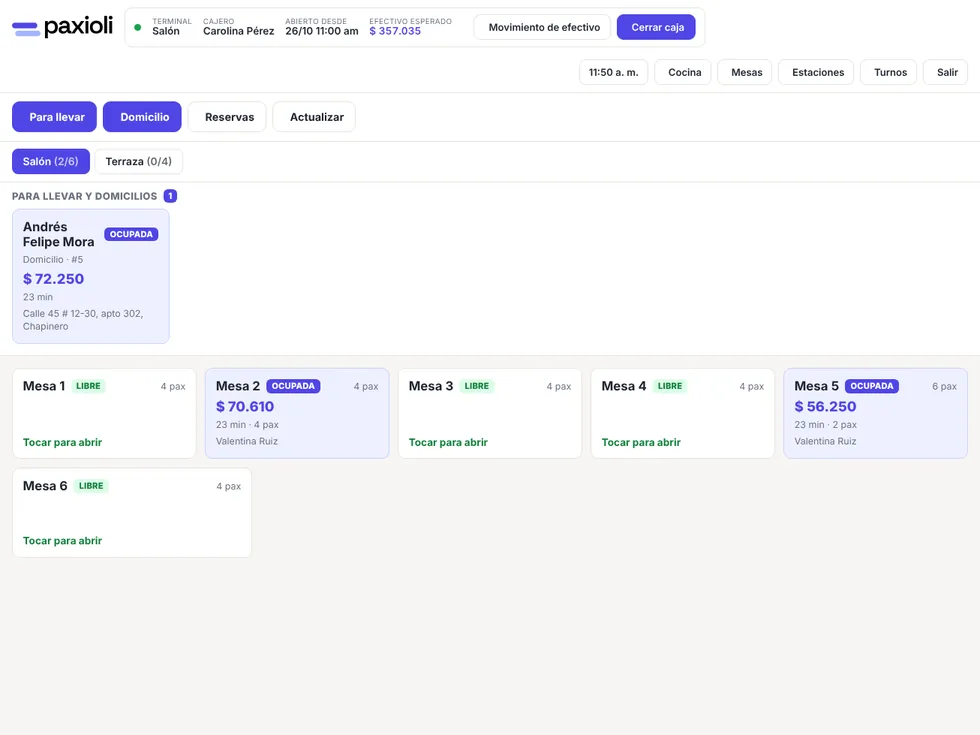
Task: Click Tocar para abrir on Mesa 1
Action: tap(62, 442)
